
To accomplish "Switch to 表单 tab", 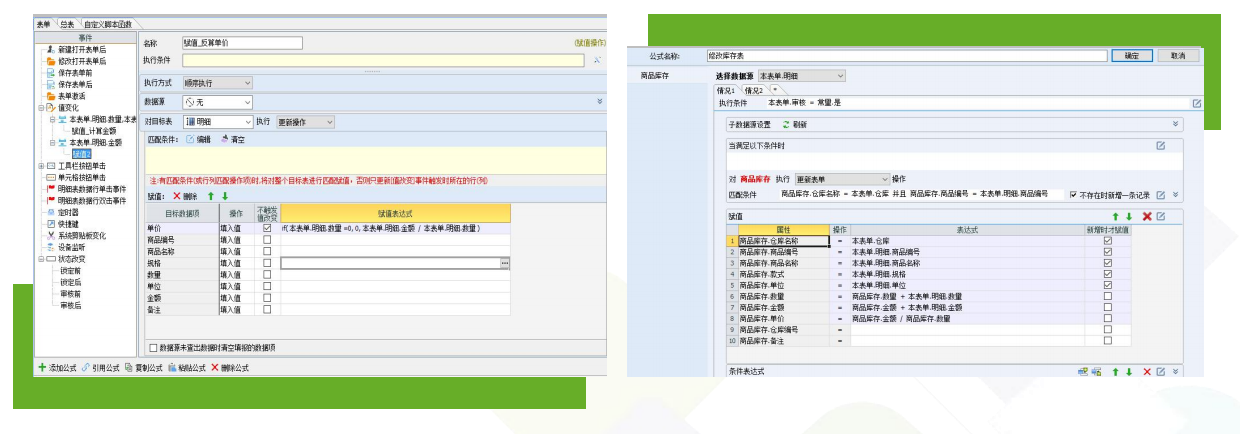I will (43, 23).
